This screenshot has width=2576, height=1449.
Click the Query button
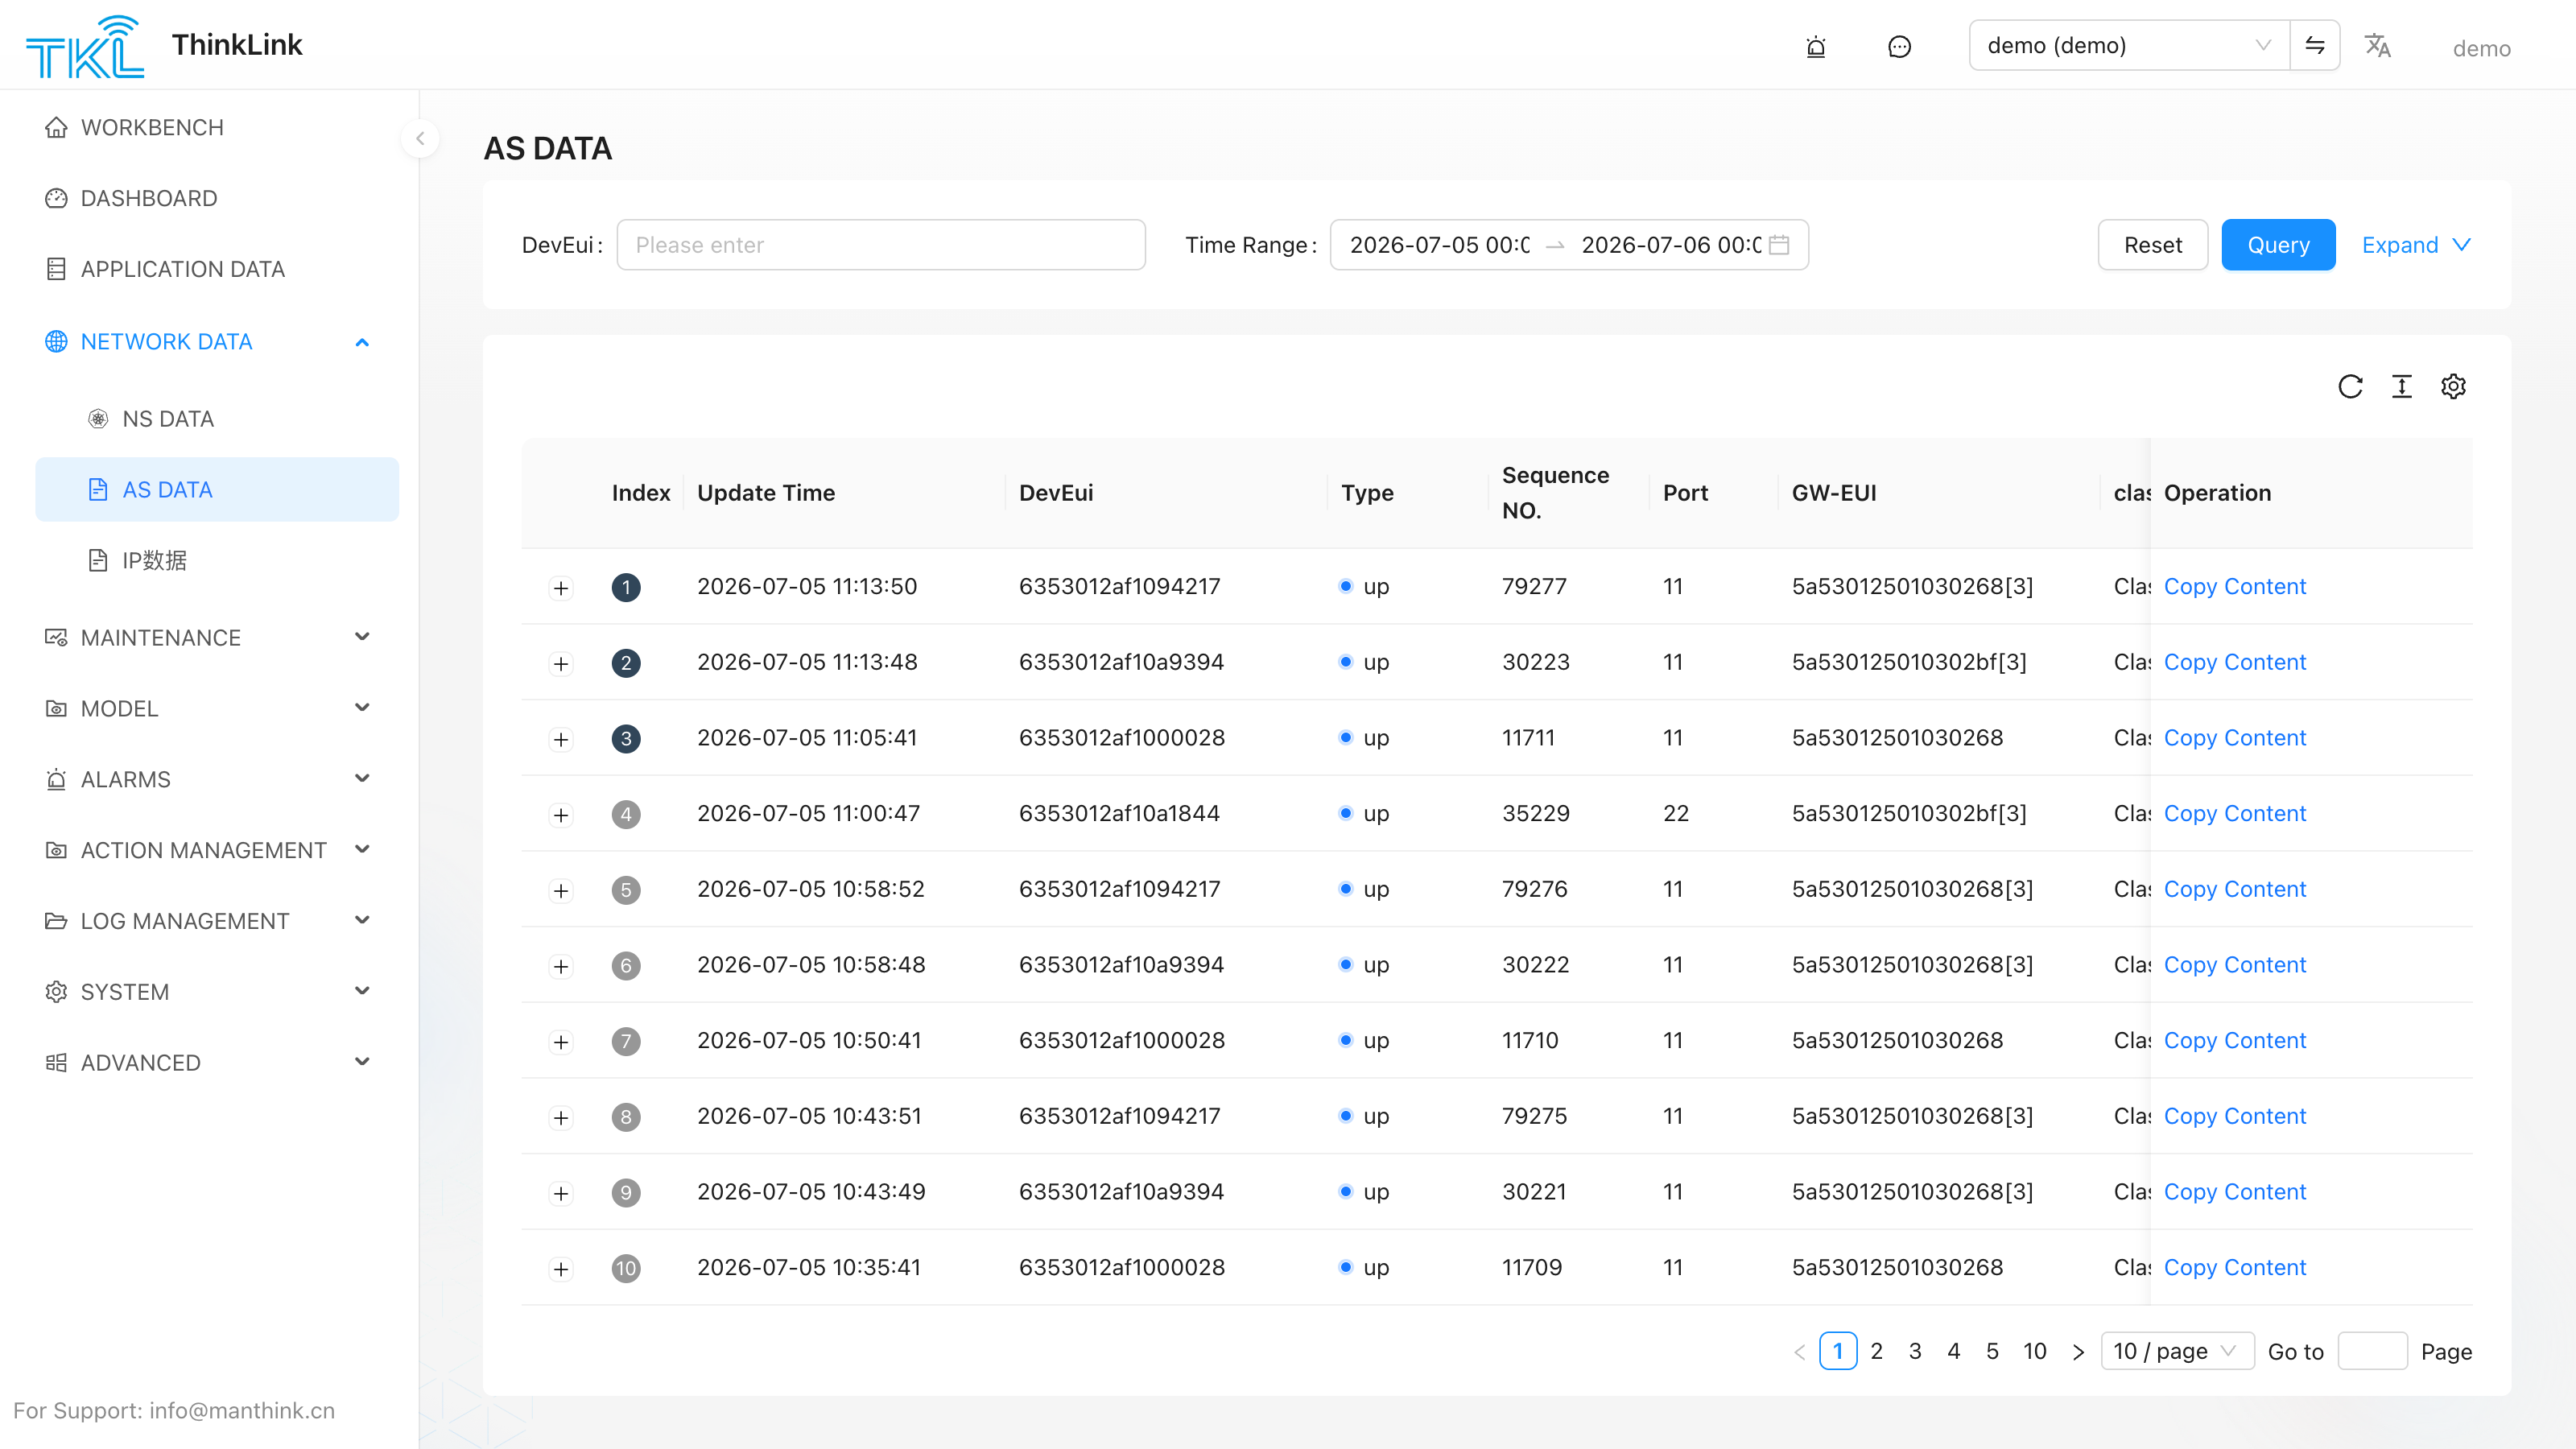click(2278, 245)
